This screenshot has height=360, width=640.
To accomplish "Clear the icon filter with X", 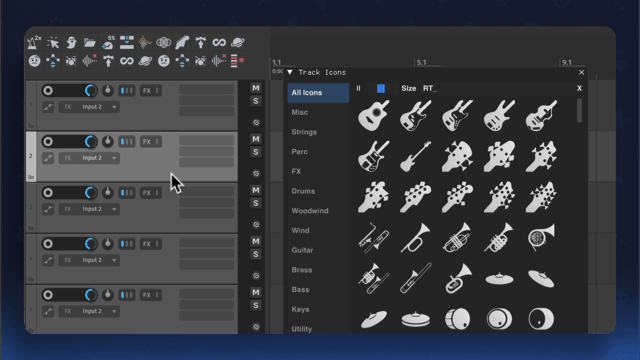I will pyautogui.click(x=579, y=88).
